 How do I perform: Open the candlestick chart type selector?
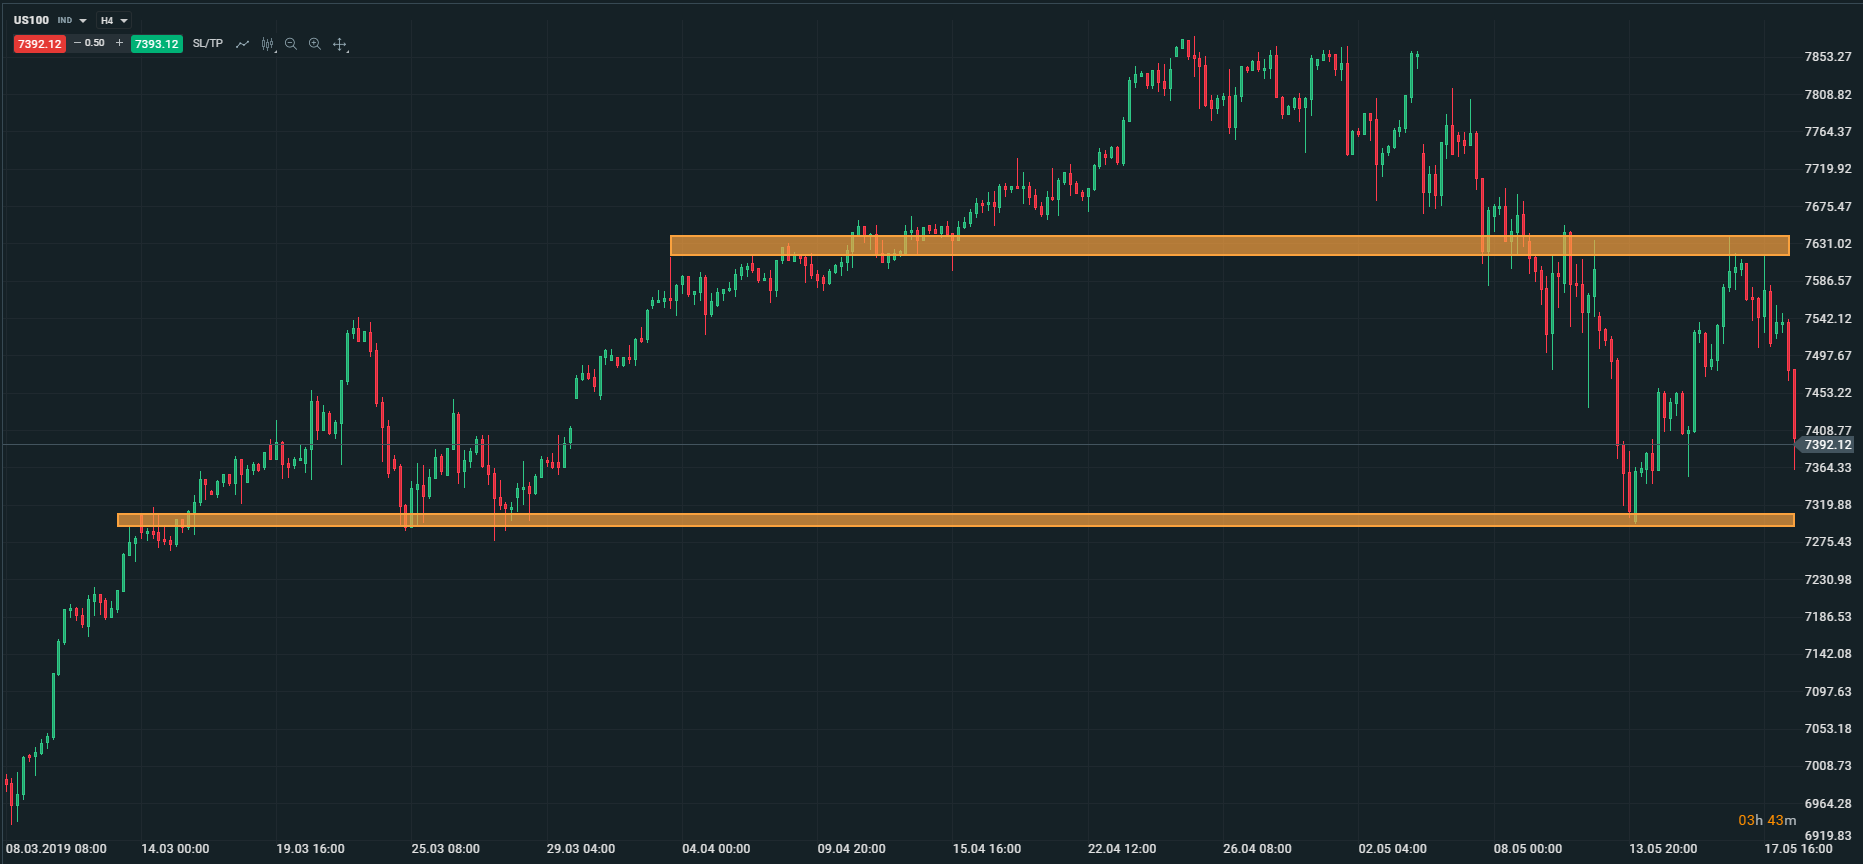[267, 44]
